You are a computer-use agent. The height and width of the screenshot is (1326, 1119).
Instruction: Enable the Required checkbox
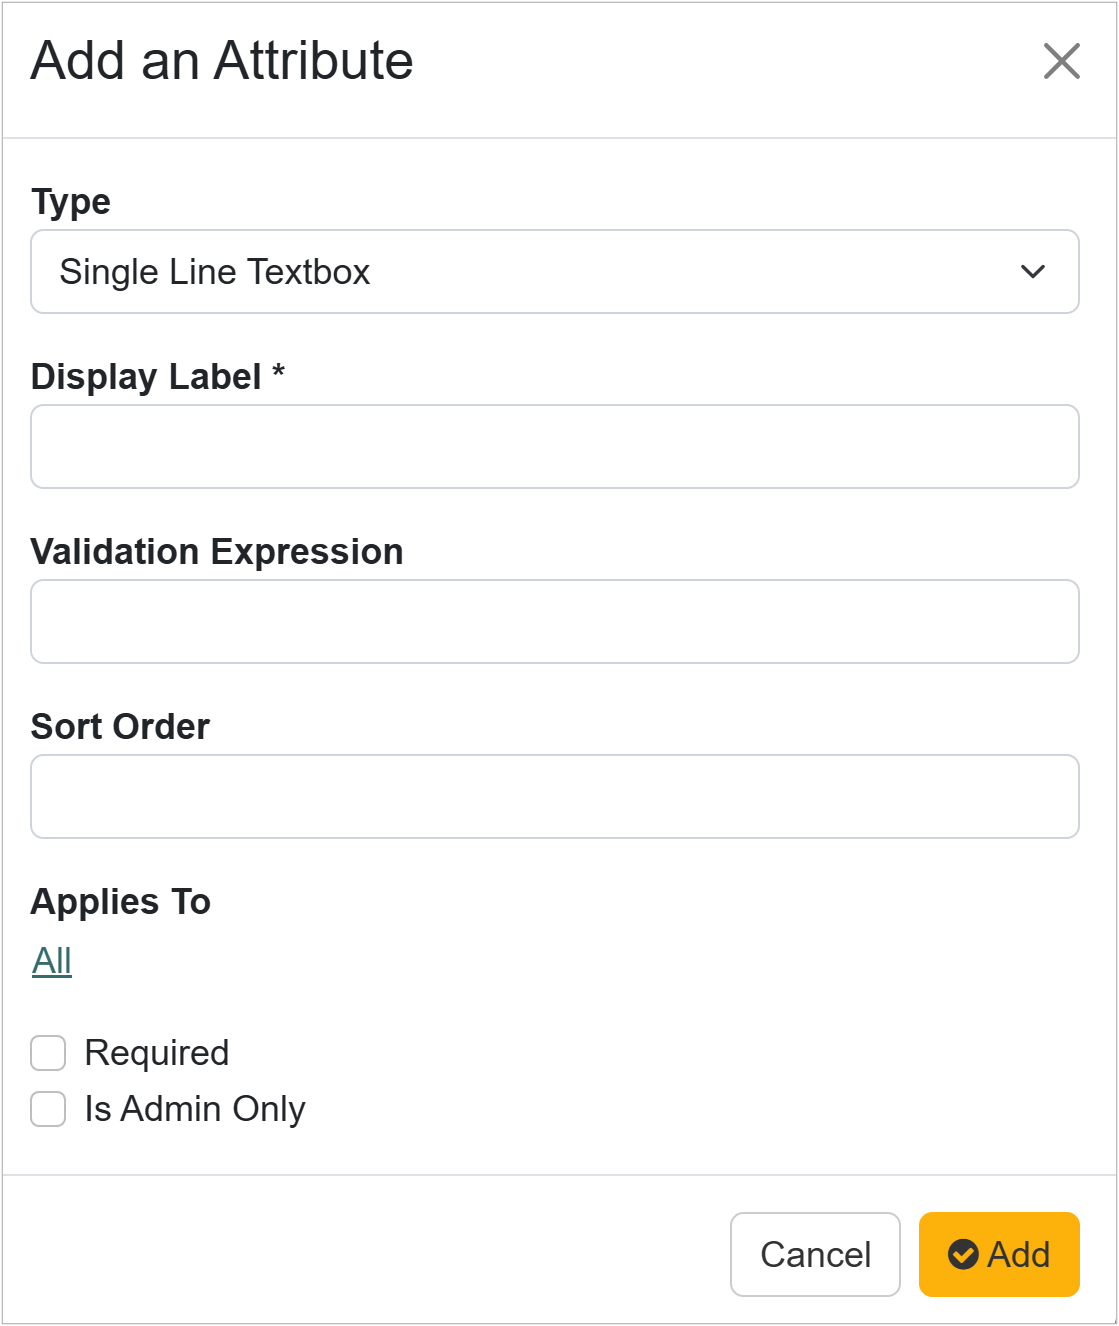coord(47,1052)
